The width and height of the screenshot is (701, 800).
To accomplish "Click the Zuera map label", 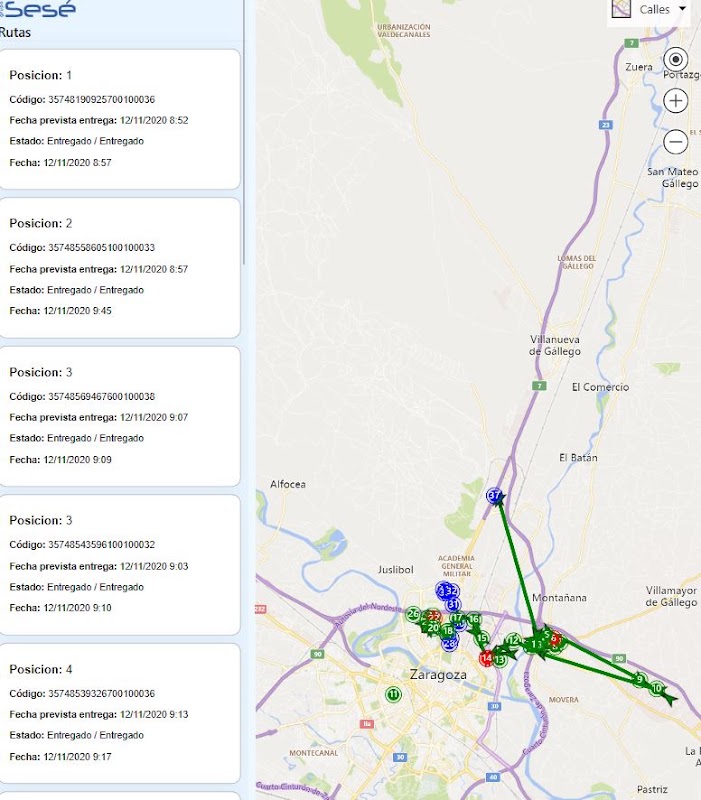I will point(639,67).
